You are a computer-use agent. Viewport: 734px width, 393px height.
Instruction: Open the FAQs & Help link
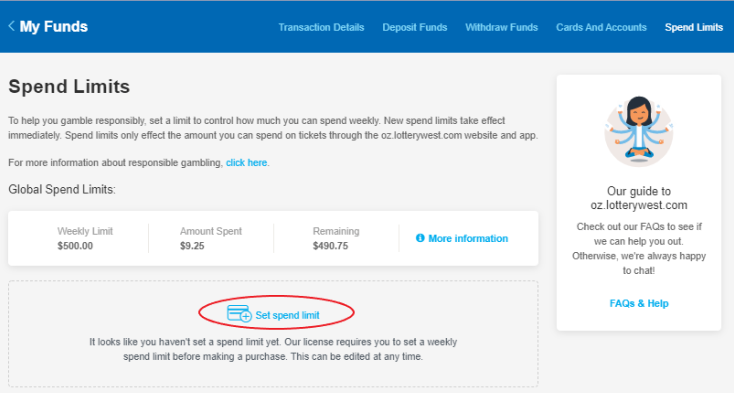[639, 304]
